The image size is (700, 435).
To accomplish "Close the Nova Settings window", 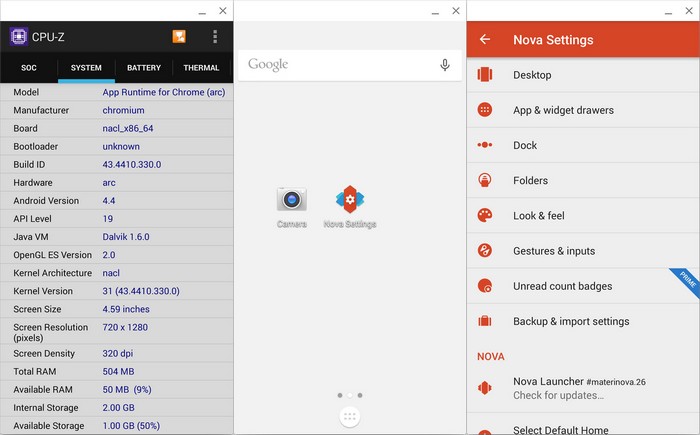I will pos(689,11).
